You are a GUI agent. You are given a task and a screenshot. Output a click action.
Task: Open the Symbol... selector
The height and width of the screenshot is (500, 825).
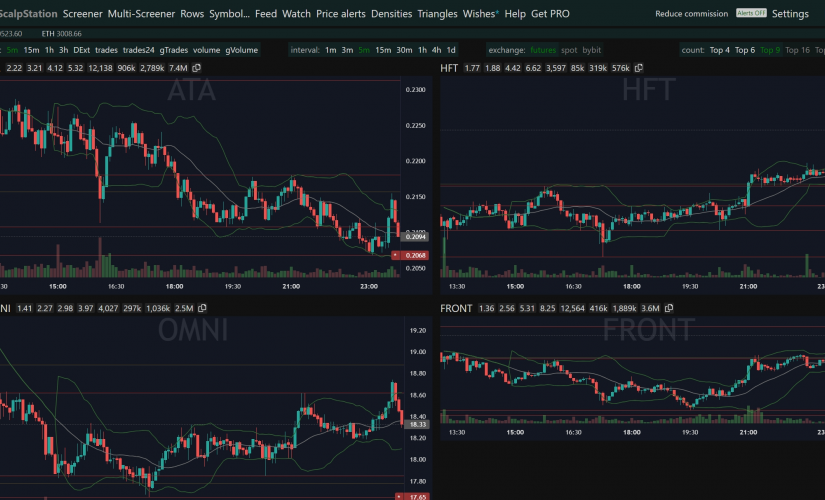click(229, 14)
